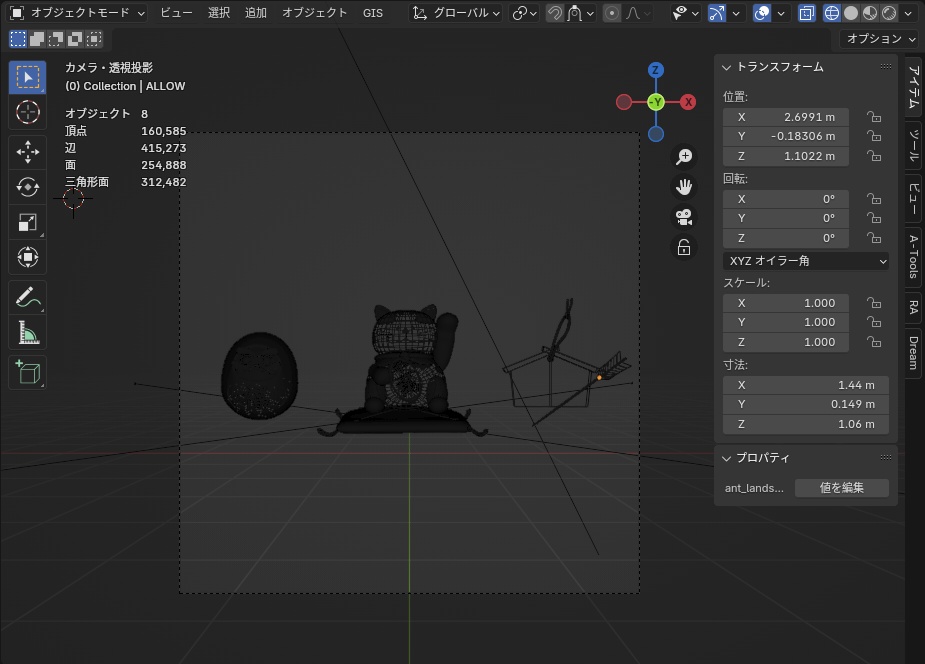Select the Move tool in the toolbar
This screenshot has height=664, width=925.
click(x=27, y=152)
